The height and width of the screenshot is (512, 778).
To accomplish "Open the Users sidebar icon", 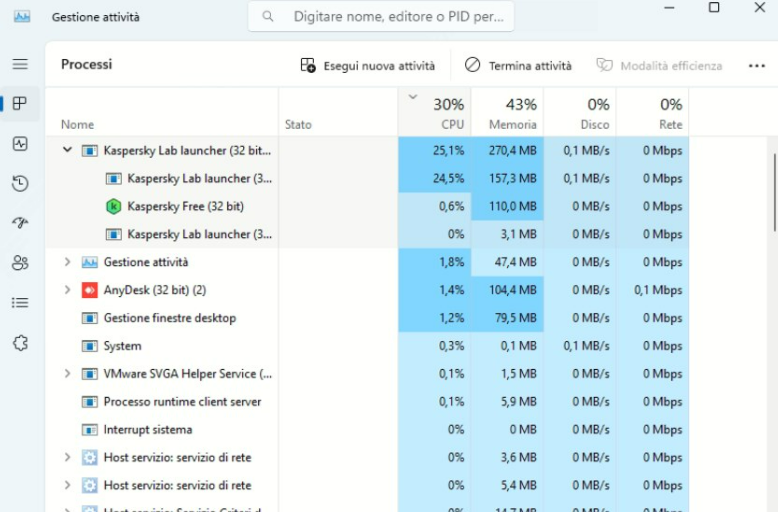I will [20, 263].
